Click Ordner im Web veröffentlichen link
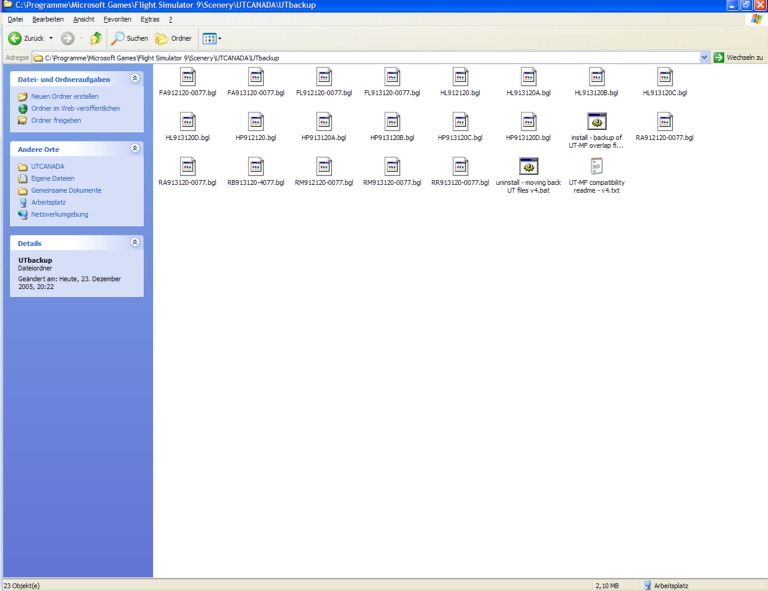The image size is (768, 591). (75, 108)
